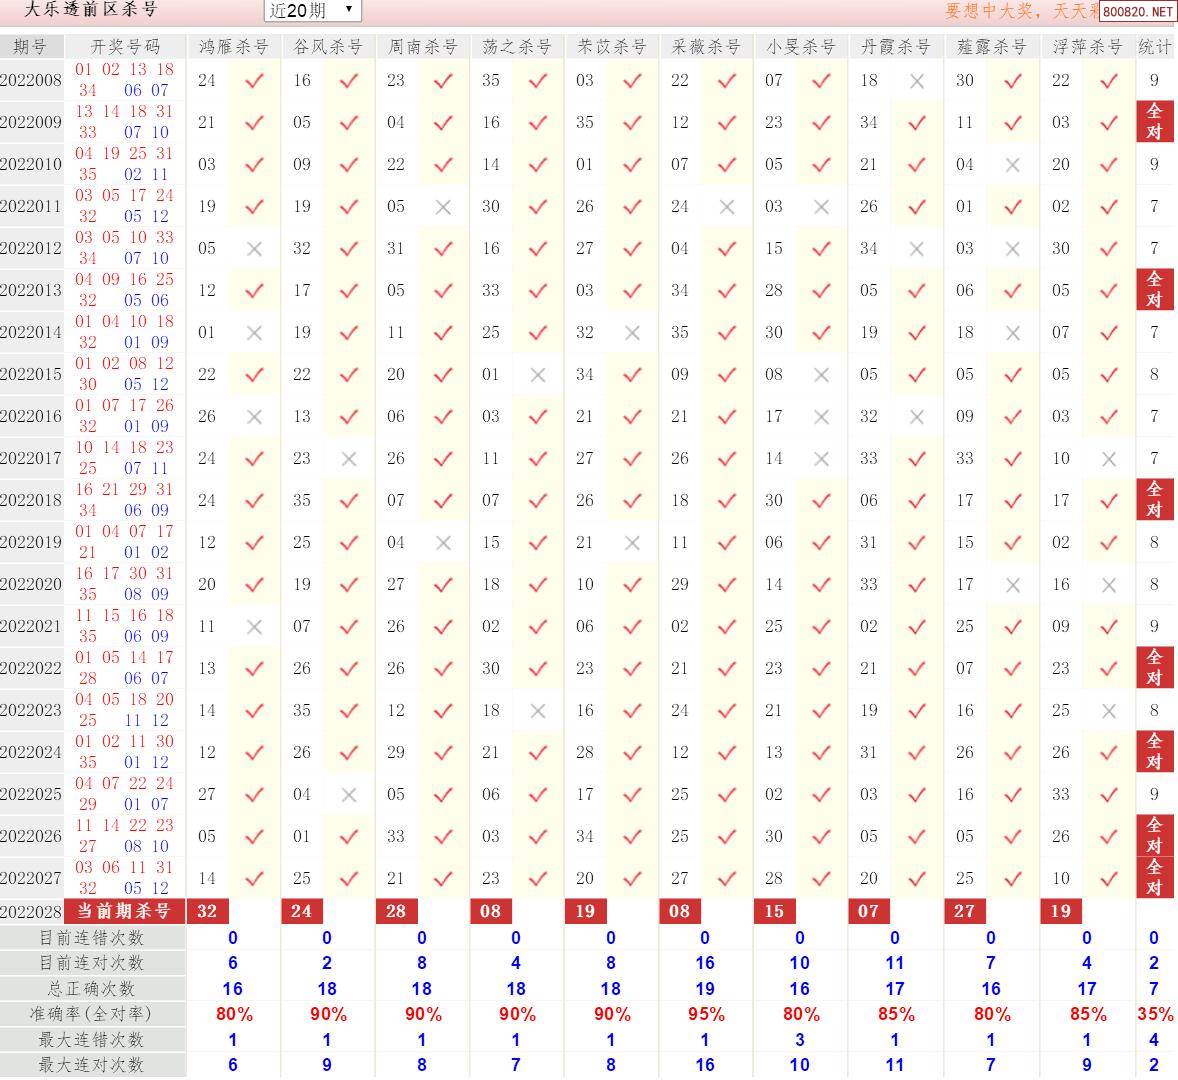The width and height of the screenshot is (1178, 1080).
Task: Click period number 2022020 in 期号 column
Action: (x=31, y=585)
